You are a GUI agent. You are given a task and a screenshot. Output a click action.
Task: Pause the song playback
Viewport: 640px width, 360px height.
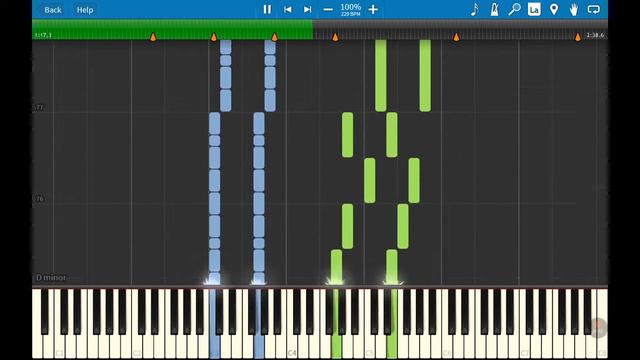(x=267, y=9)
